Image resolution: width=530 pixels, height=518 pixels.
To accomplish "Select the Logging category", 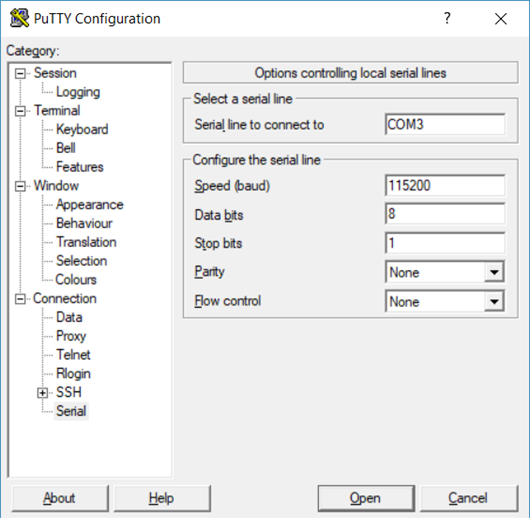I will click(x=78, y=92).
